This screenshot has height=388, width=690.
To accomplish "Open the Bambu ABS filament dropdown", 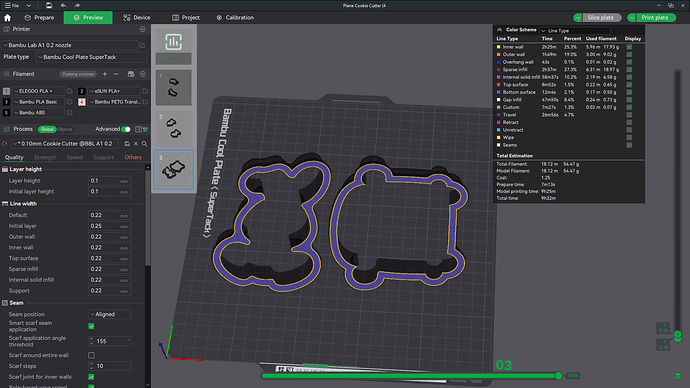I will click(38, 113).
